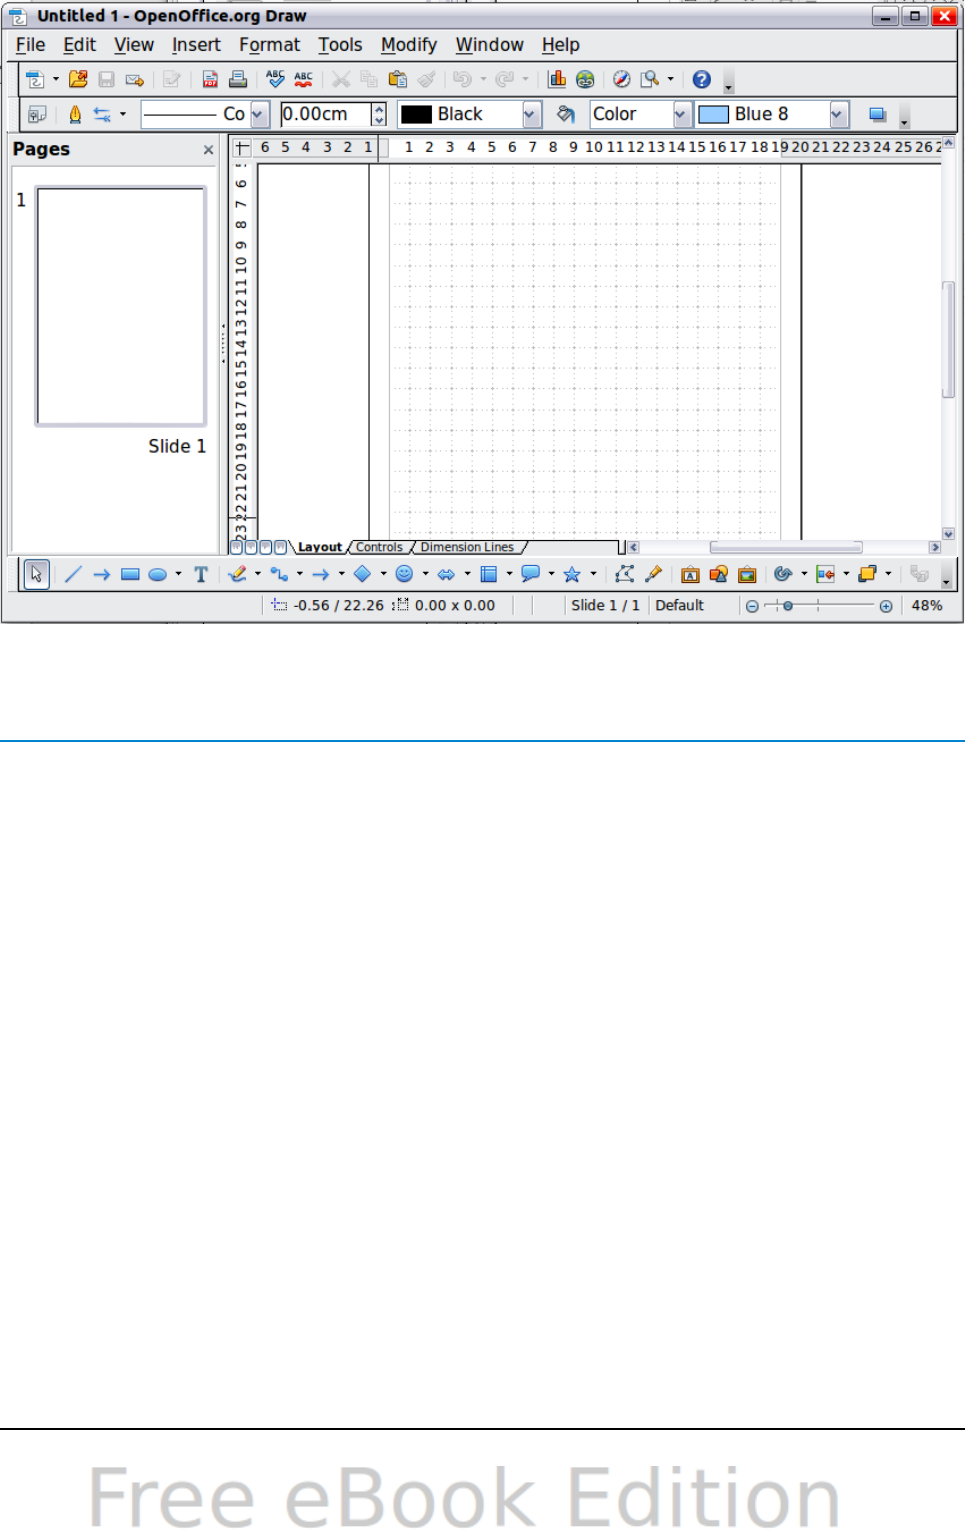Click the Document as E-mail icon
Image resolution: width=965 pixels, height=1531 pixels.
pyautogui.click(x=134, y=80)
